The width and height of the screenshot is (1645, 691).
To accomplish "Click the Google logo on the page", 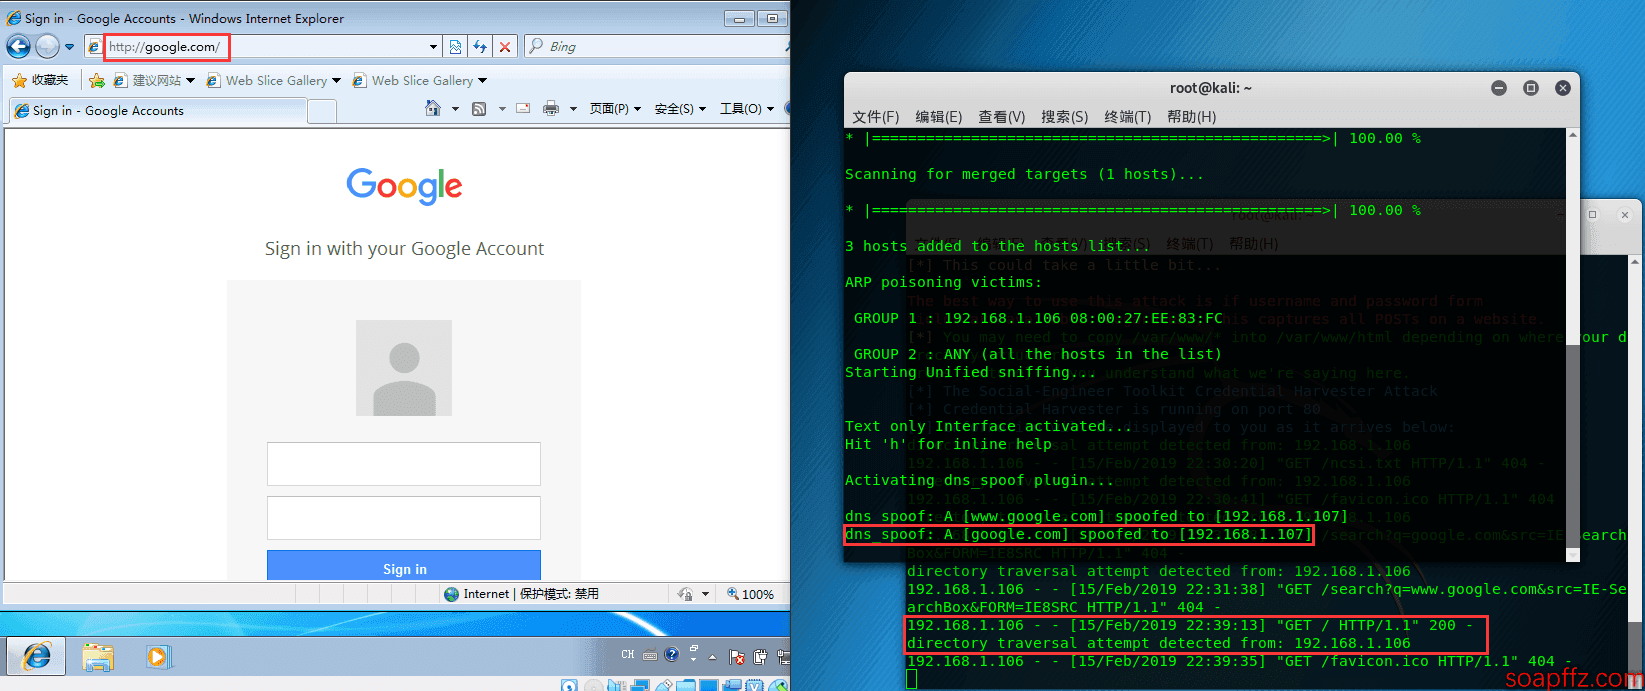I will point(404,186).
